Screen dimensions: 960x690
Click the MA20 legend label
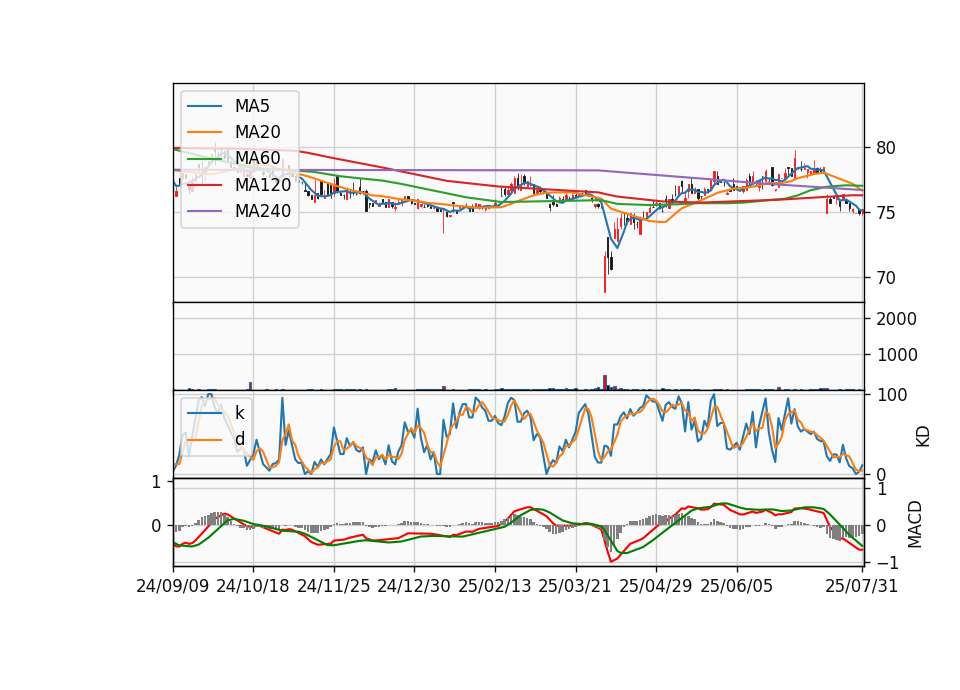(x=257, y=132)
